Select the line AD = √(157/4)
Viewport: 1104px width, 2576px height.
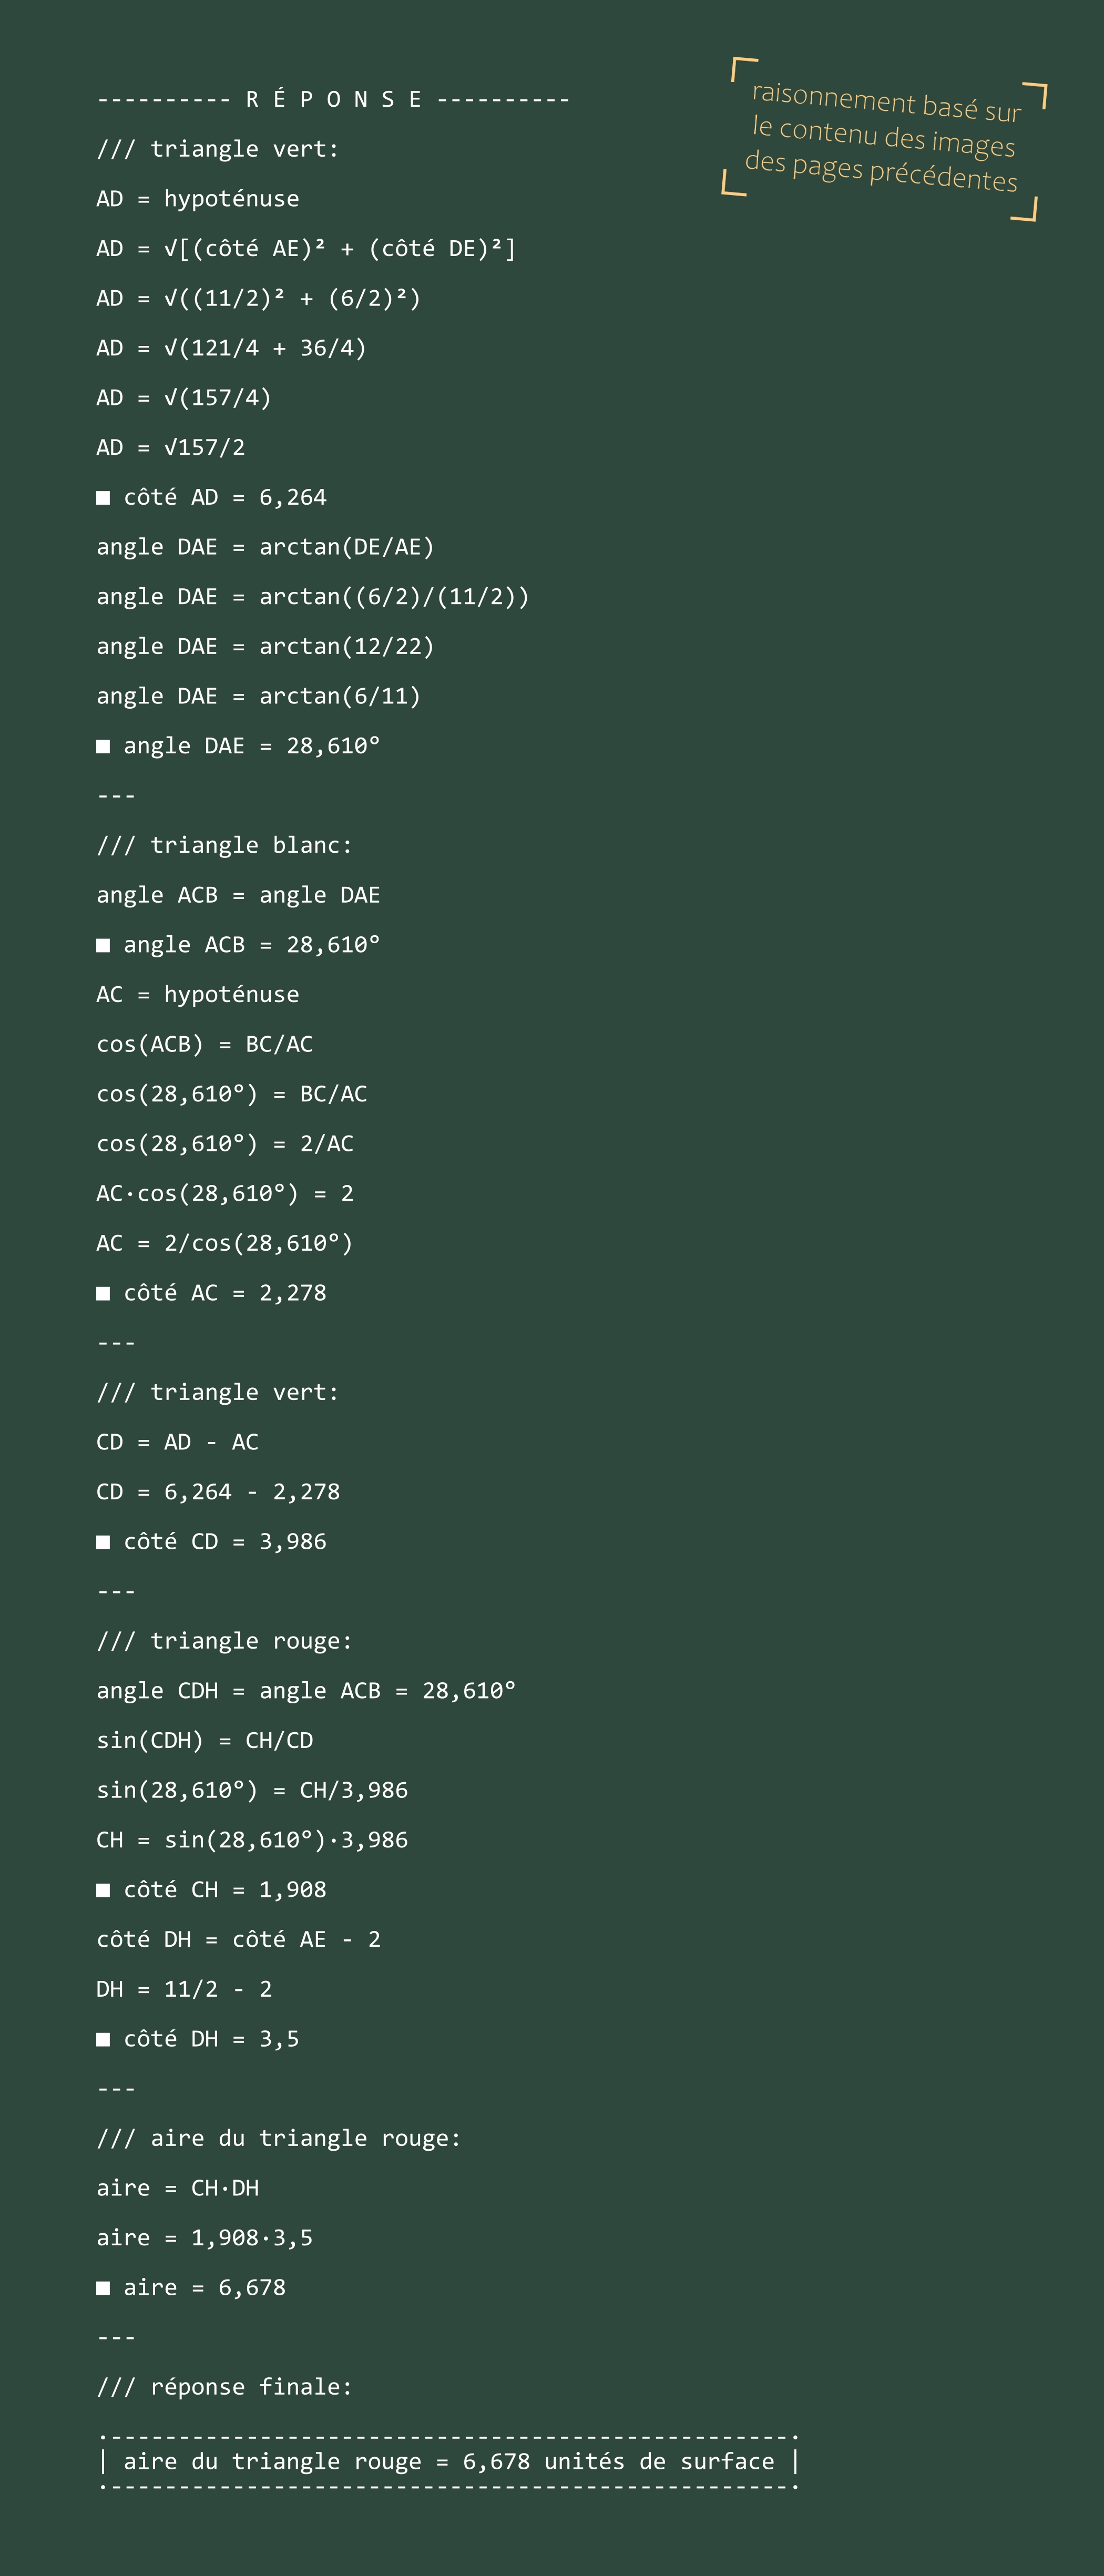coord(184,398)
